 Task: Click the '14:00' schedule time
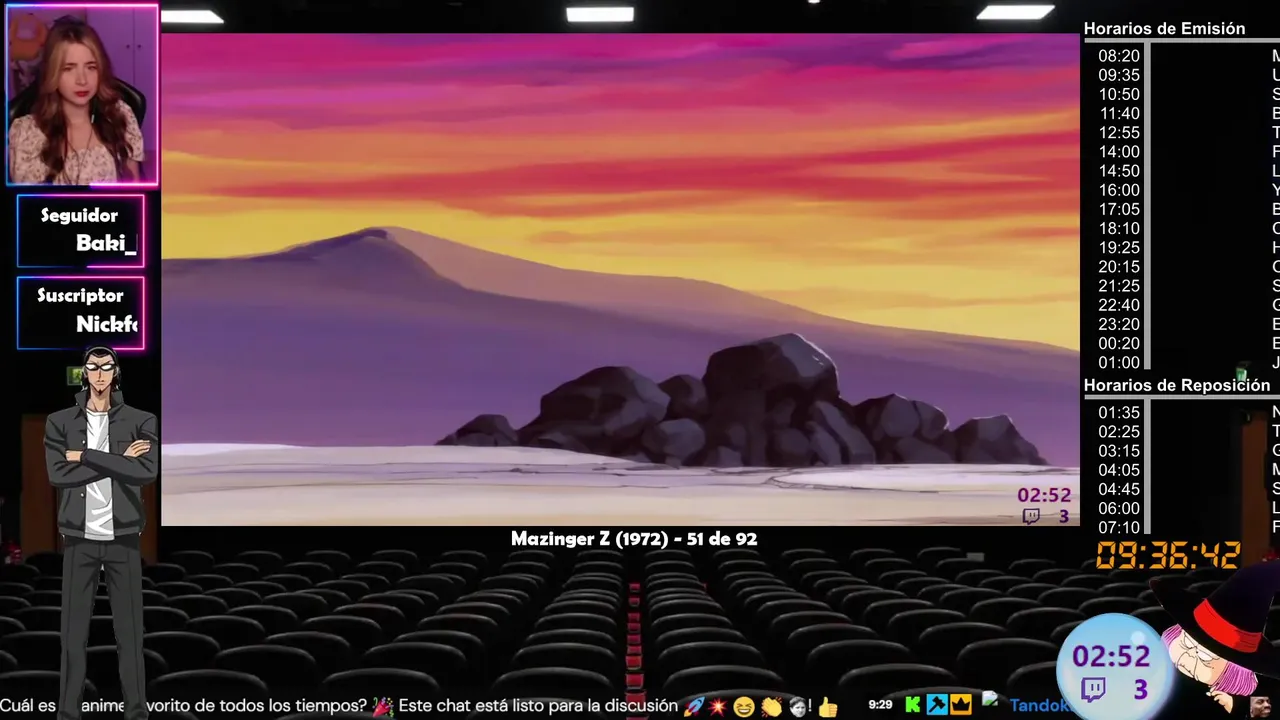[1119, 152]
